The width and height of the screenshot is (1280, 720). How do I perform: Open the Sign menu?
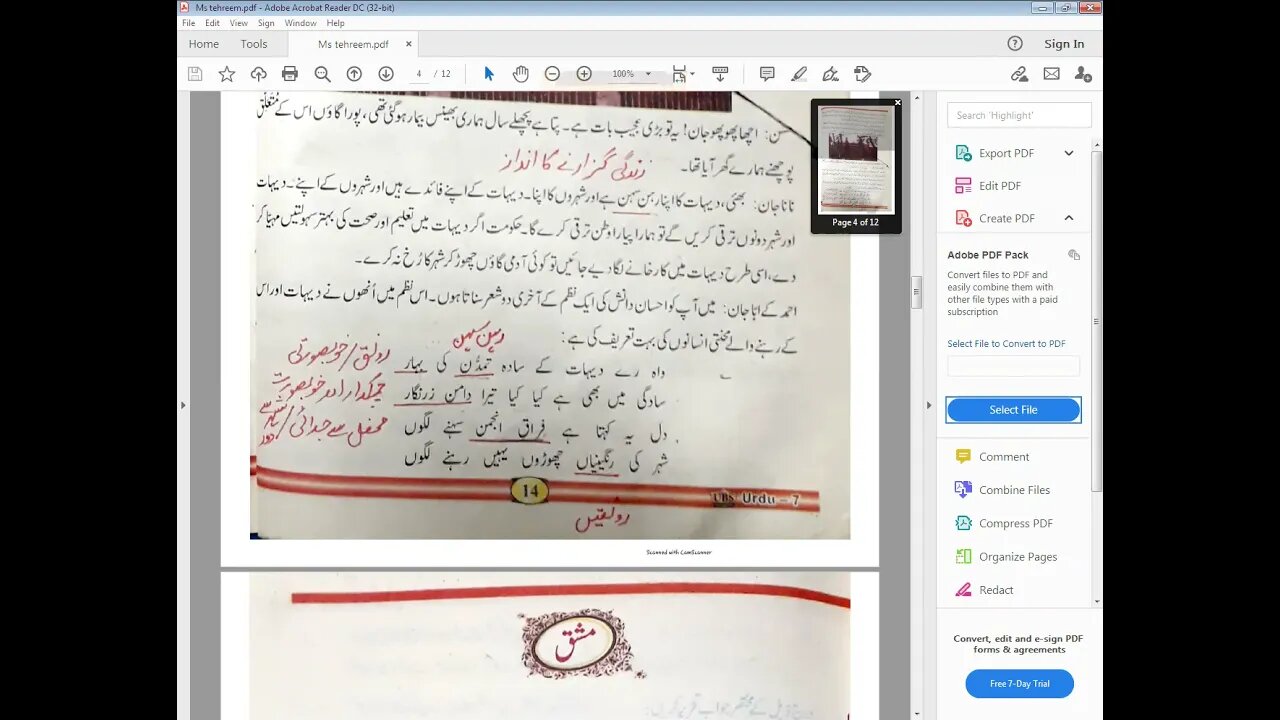(x=266, y=23)
